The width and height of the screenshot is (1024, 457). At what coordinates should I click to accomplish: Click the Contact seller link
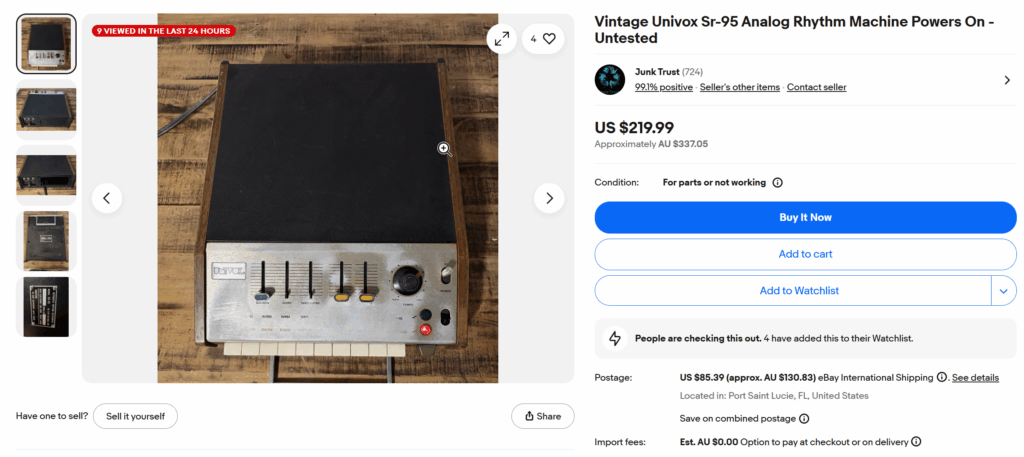pos(816,87)
